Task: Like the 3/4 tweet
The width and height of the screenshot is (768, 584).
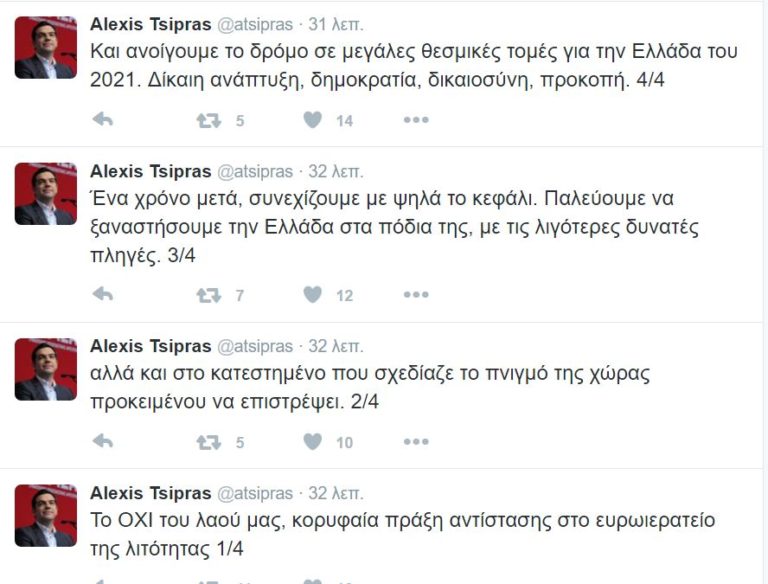Action: 313,295
